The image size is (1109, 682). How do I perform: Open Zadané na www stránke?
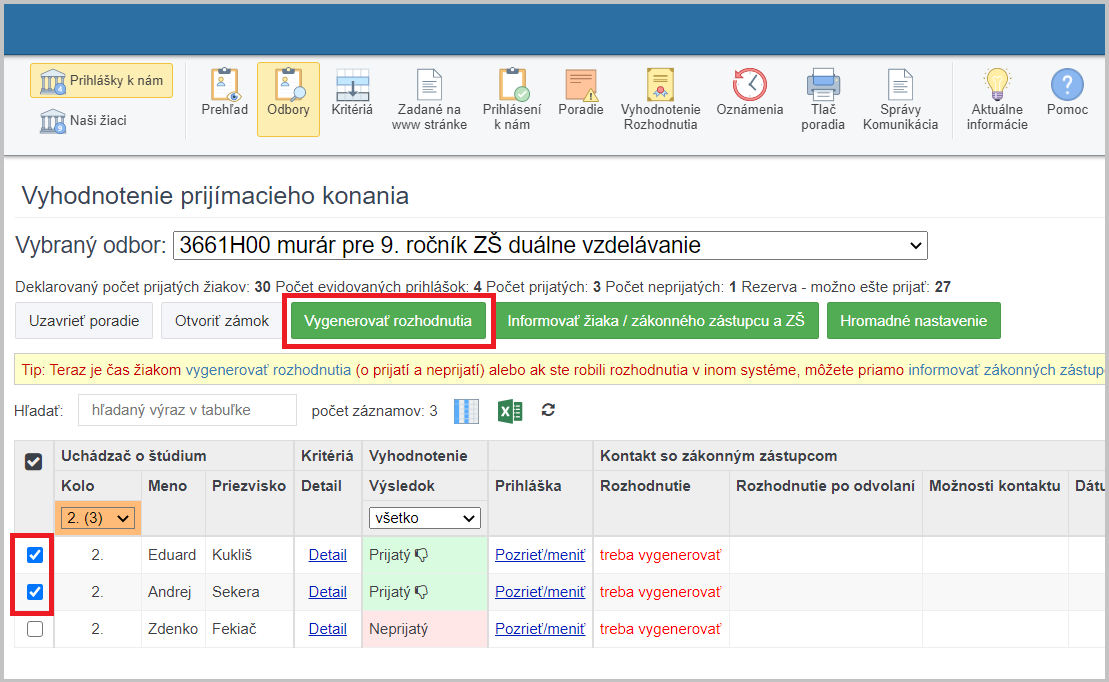(429, 100)
